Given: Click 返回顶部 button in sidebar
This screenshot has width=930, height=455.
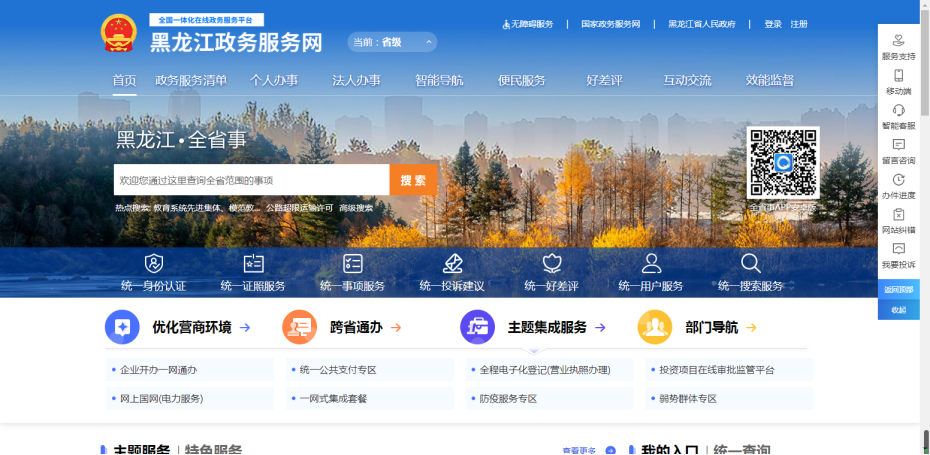Looking at the screenshot, I should [x=899, y=289].
